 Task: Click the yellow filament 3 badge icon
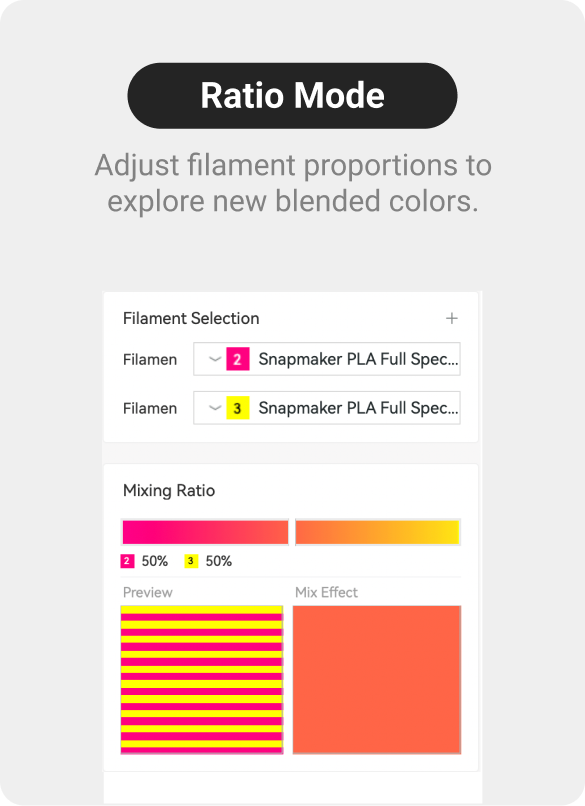tap(237, 408)
